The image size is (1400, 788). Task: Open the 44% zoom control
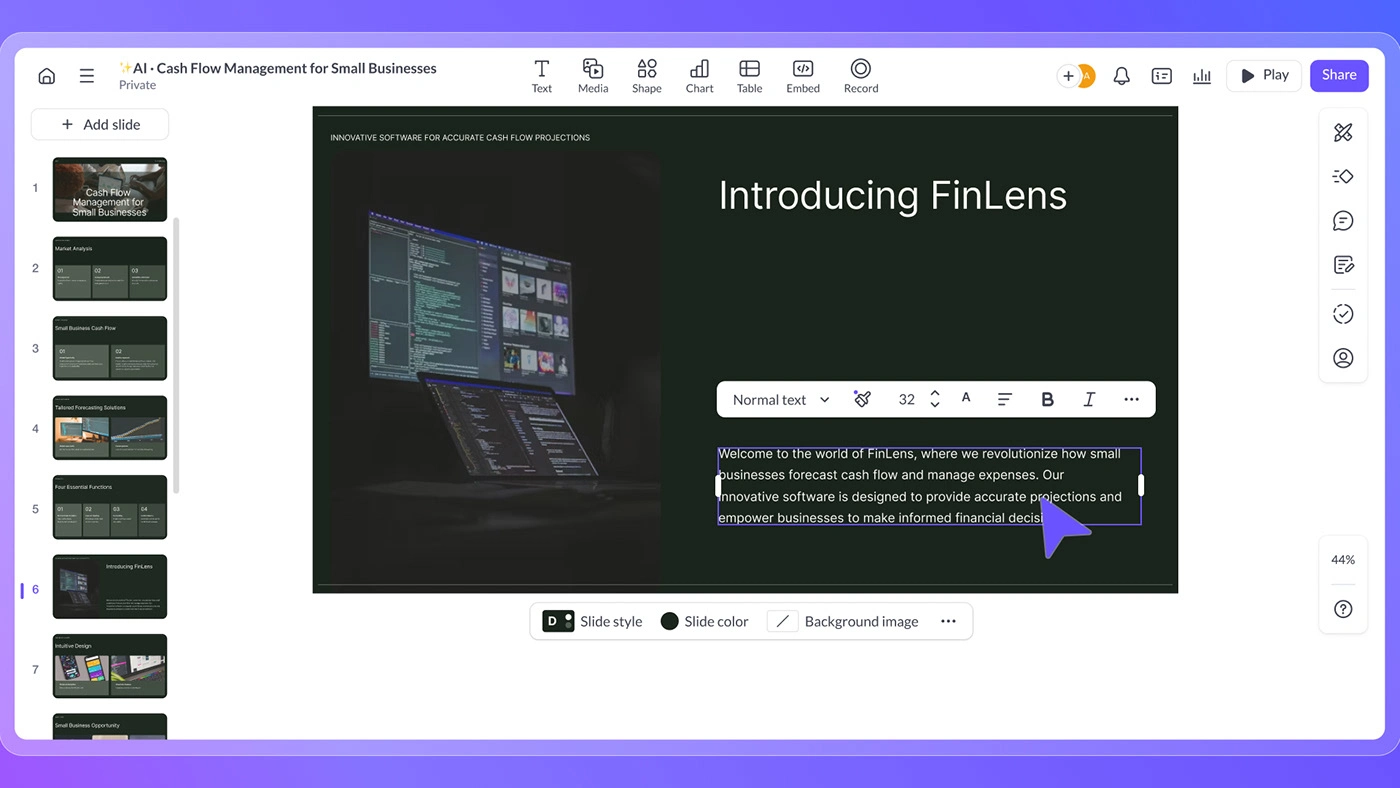pyautogui.click(x=1343, y=560)
